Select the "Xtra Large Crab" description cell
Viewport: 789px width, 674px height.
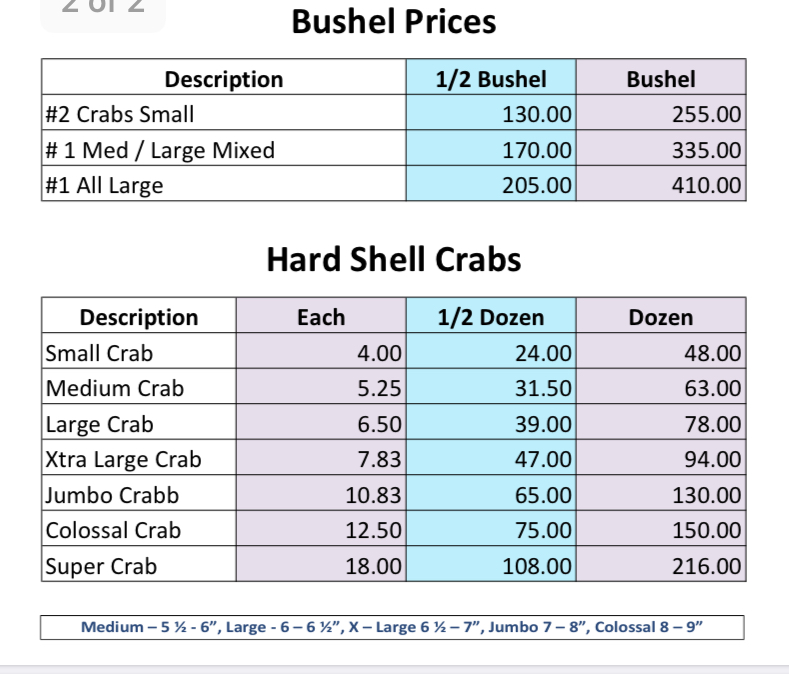click(124, 460)
